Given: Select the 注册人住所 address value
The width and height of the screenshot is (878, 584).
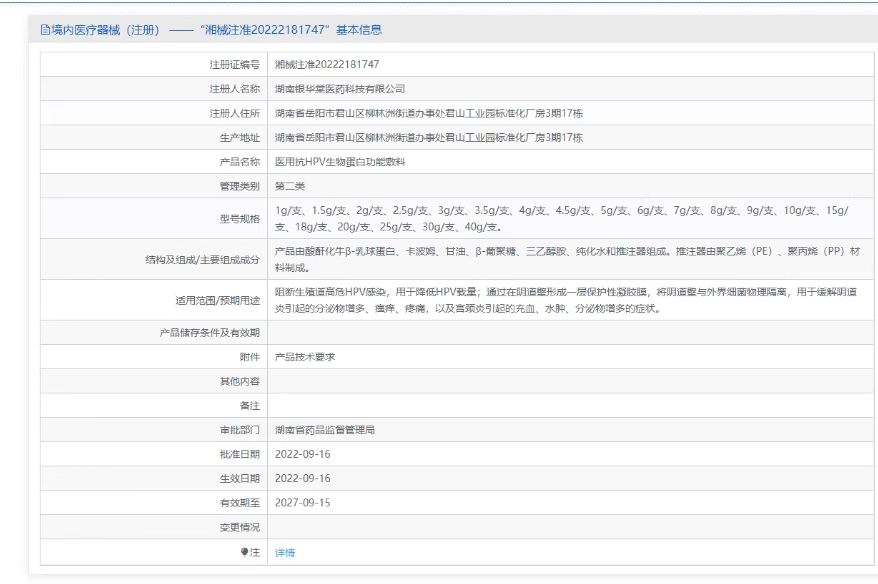Looking at the screenshot, I should click(429, 113).
